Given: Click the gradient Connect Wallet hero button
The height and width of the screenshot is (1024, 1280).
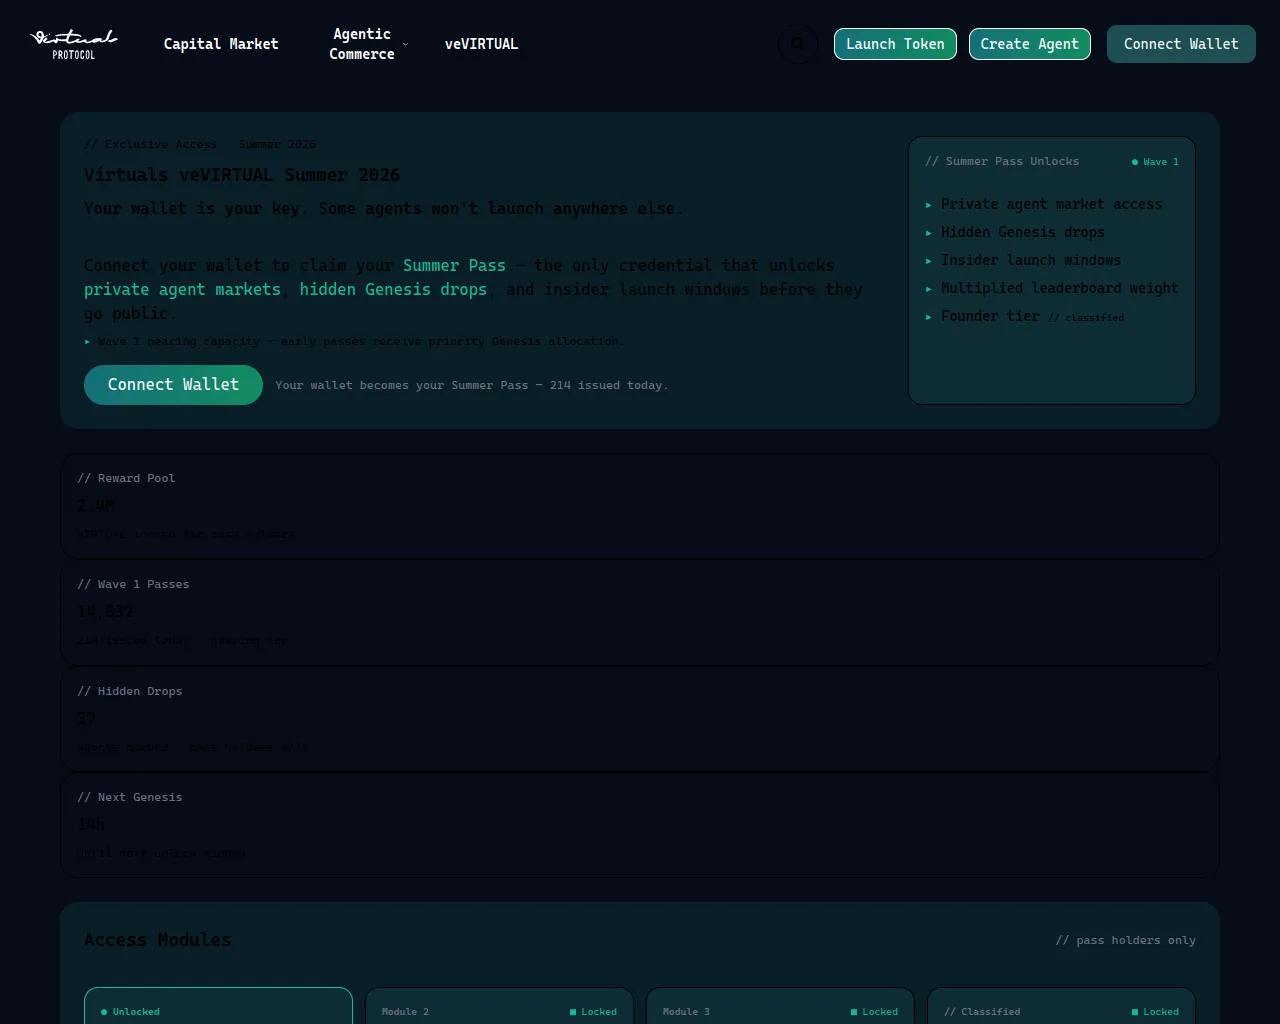Looking at the screenshot, I should [173, 385].
